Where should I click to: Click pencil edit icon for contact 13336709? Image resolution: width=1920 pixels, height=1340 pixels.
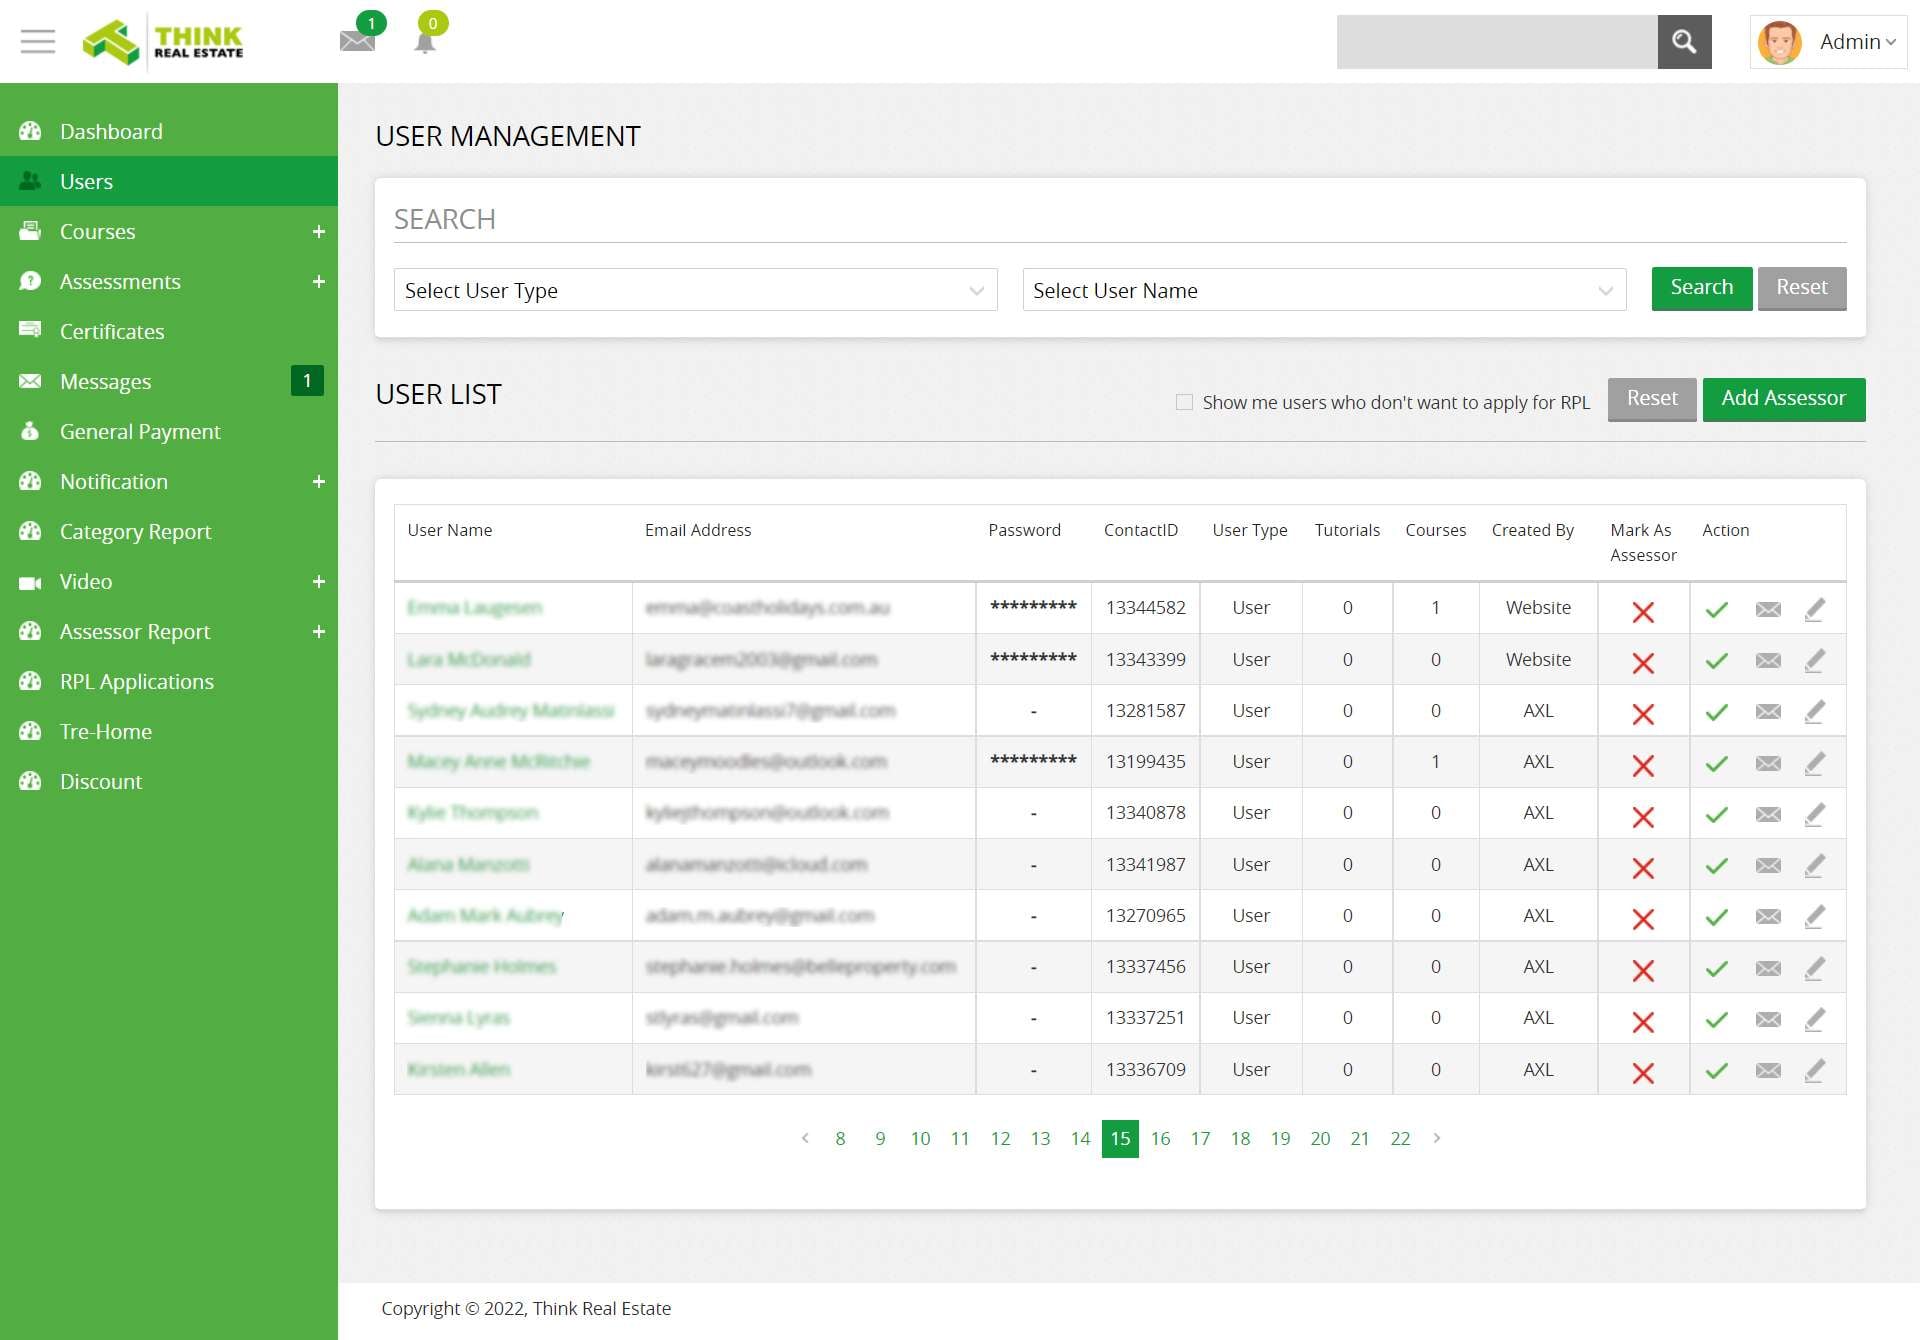(x=1815, y=1071)
